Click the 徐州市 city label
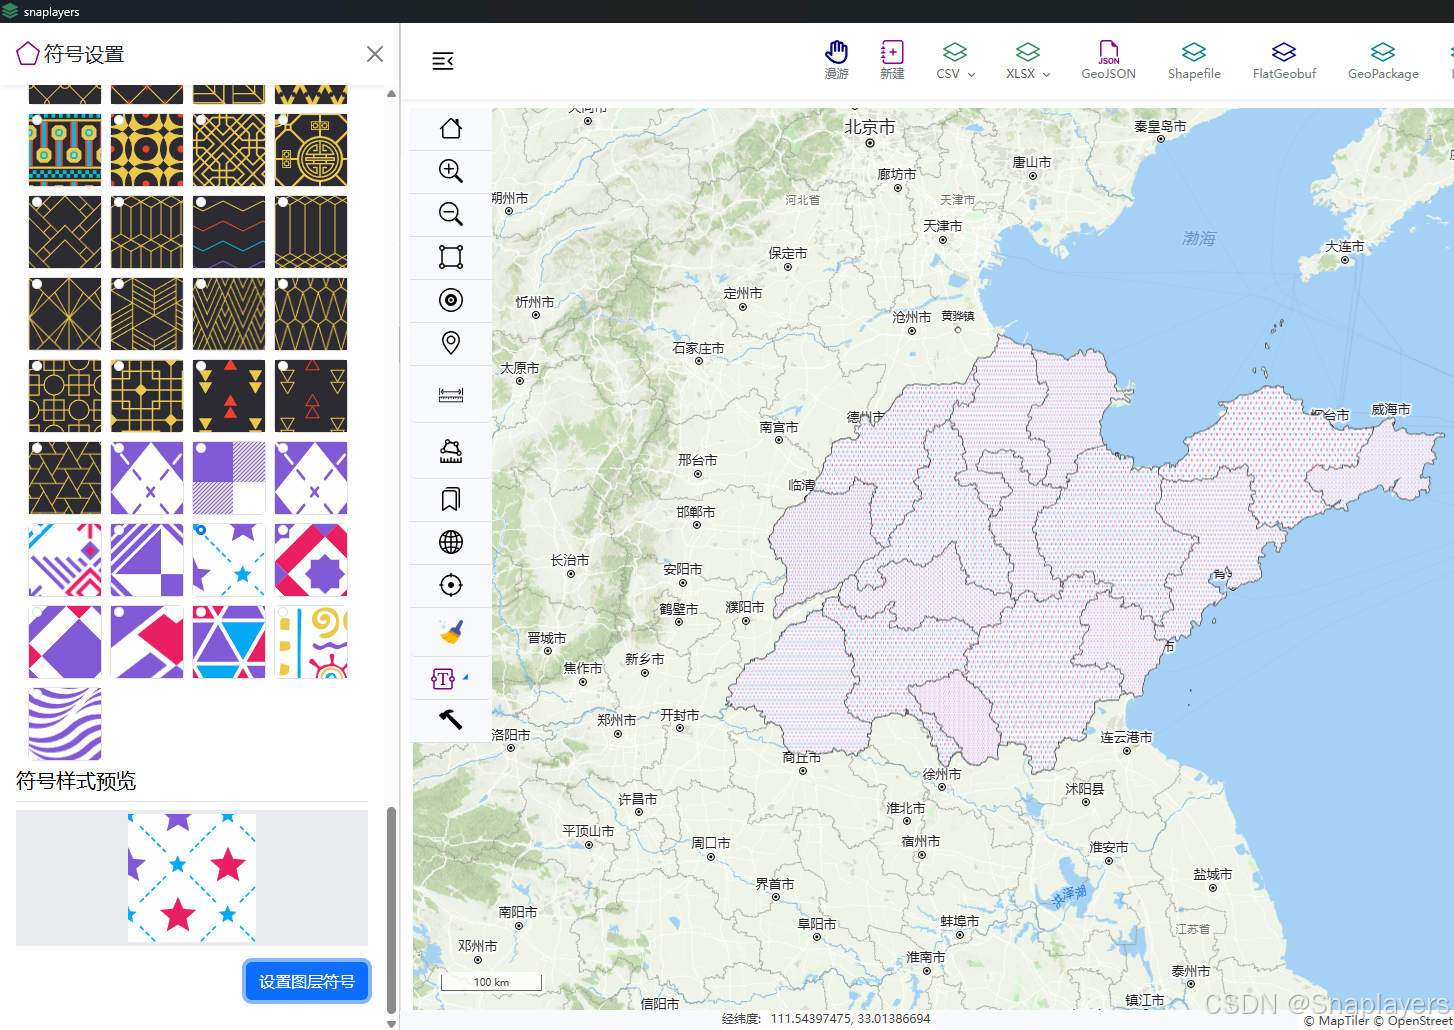Image resolution: width=1454 pixels, height=1030 pixels. tap(942, 774)
